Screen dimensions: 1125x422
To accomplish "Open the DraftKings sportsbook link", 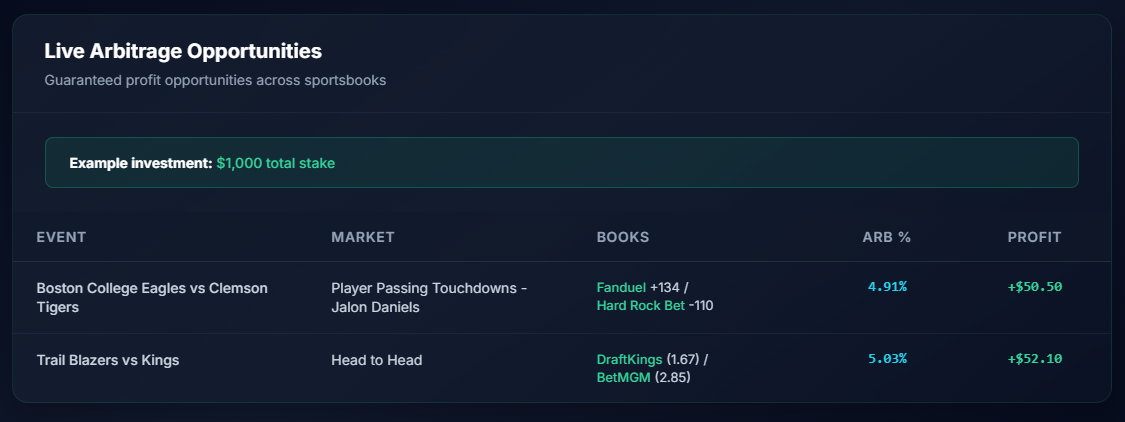I will pyautogui.click(x=629, y=360).
